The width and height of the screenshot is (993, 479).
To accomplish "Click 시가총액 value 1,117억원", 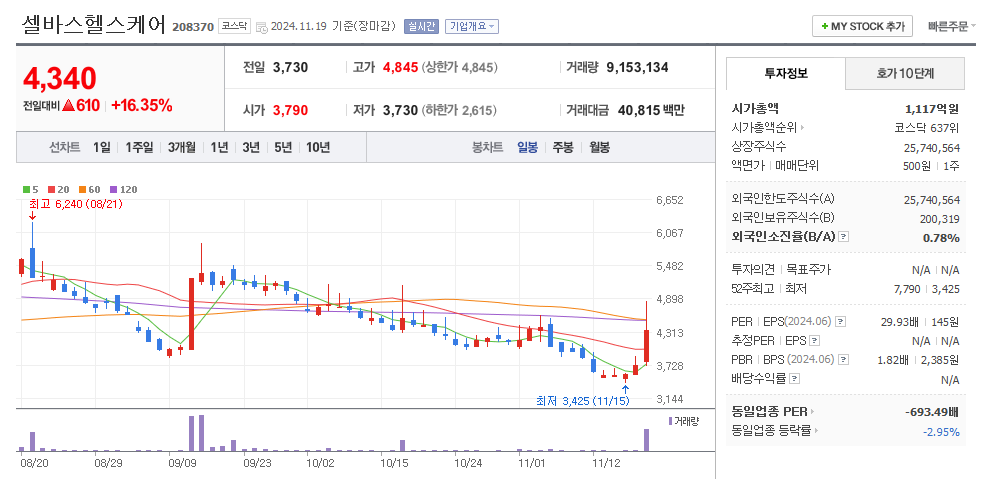I will coord(932,109).
